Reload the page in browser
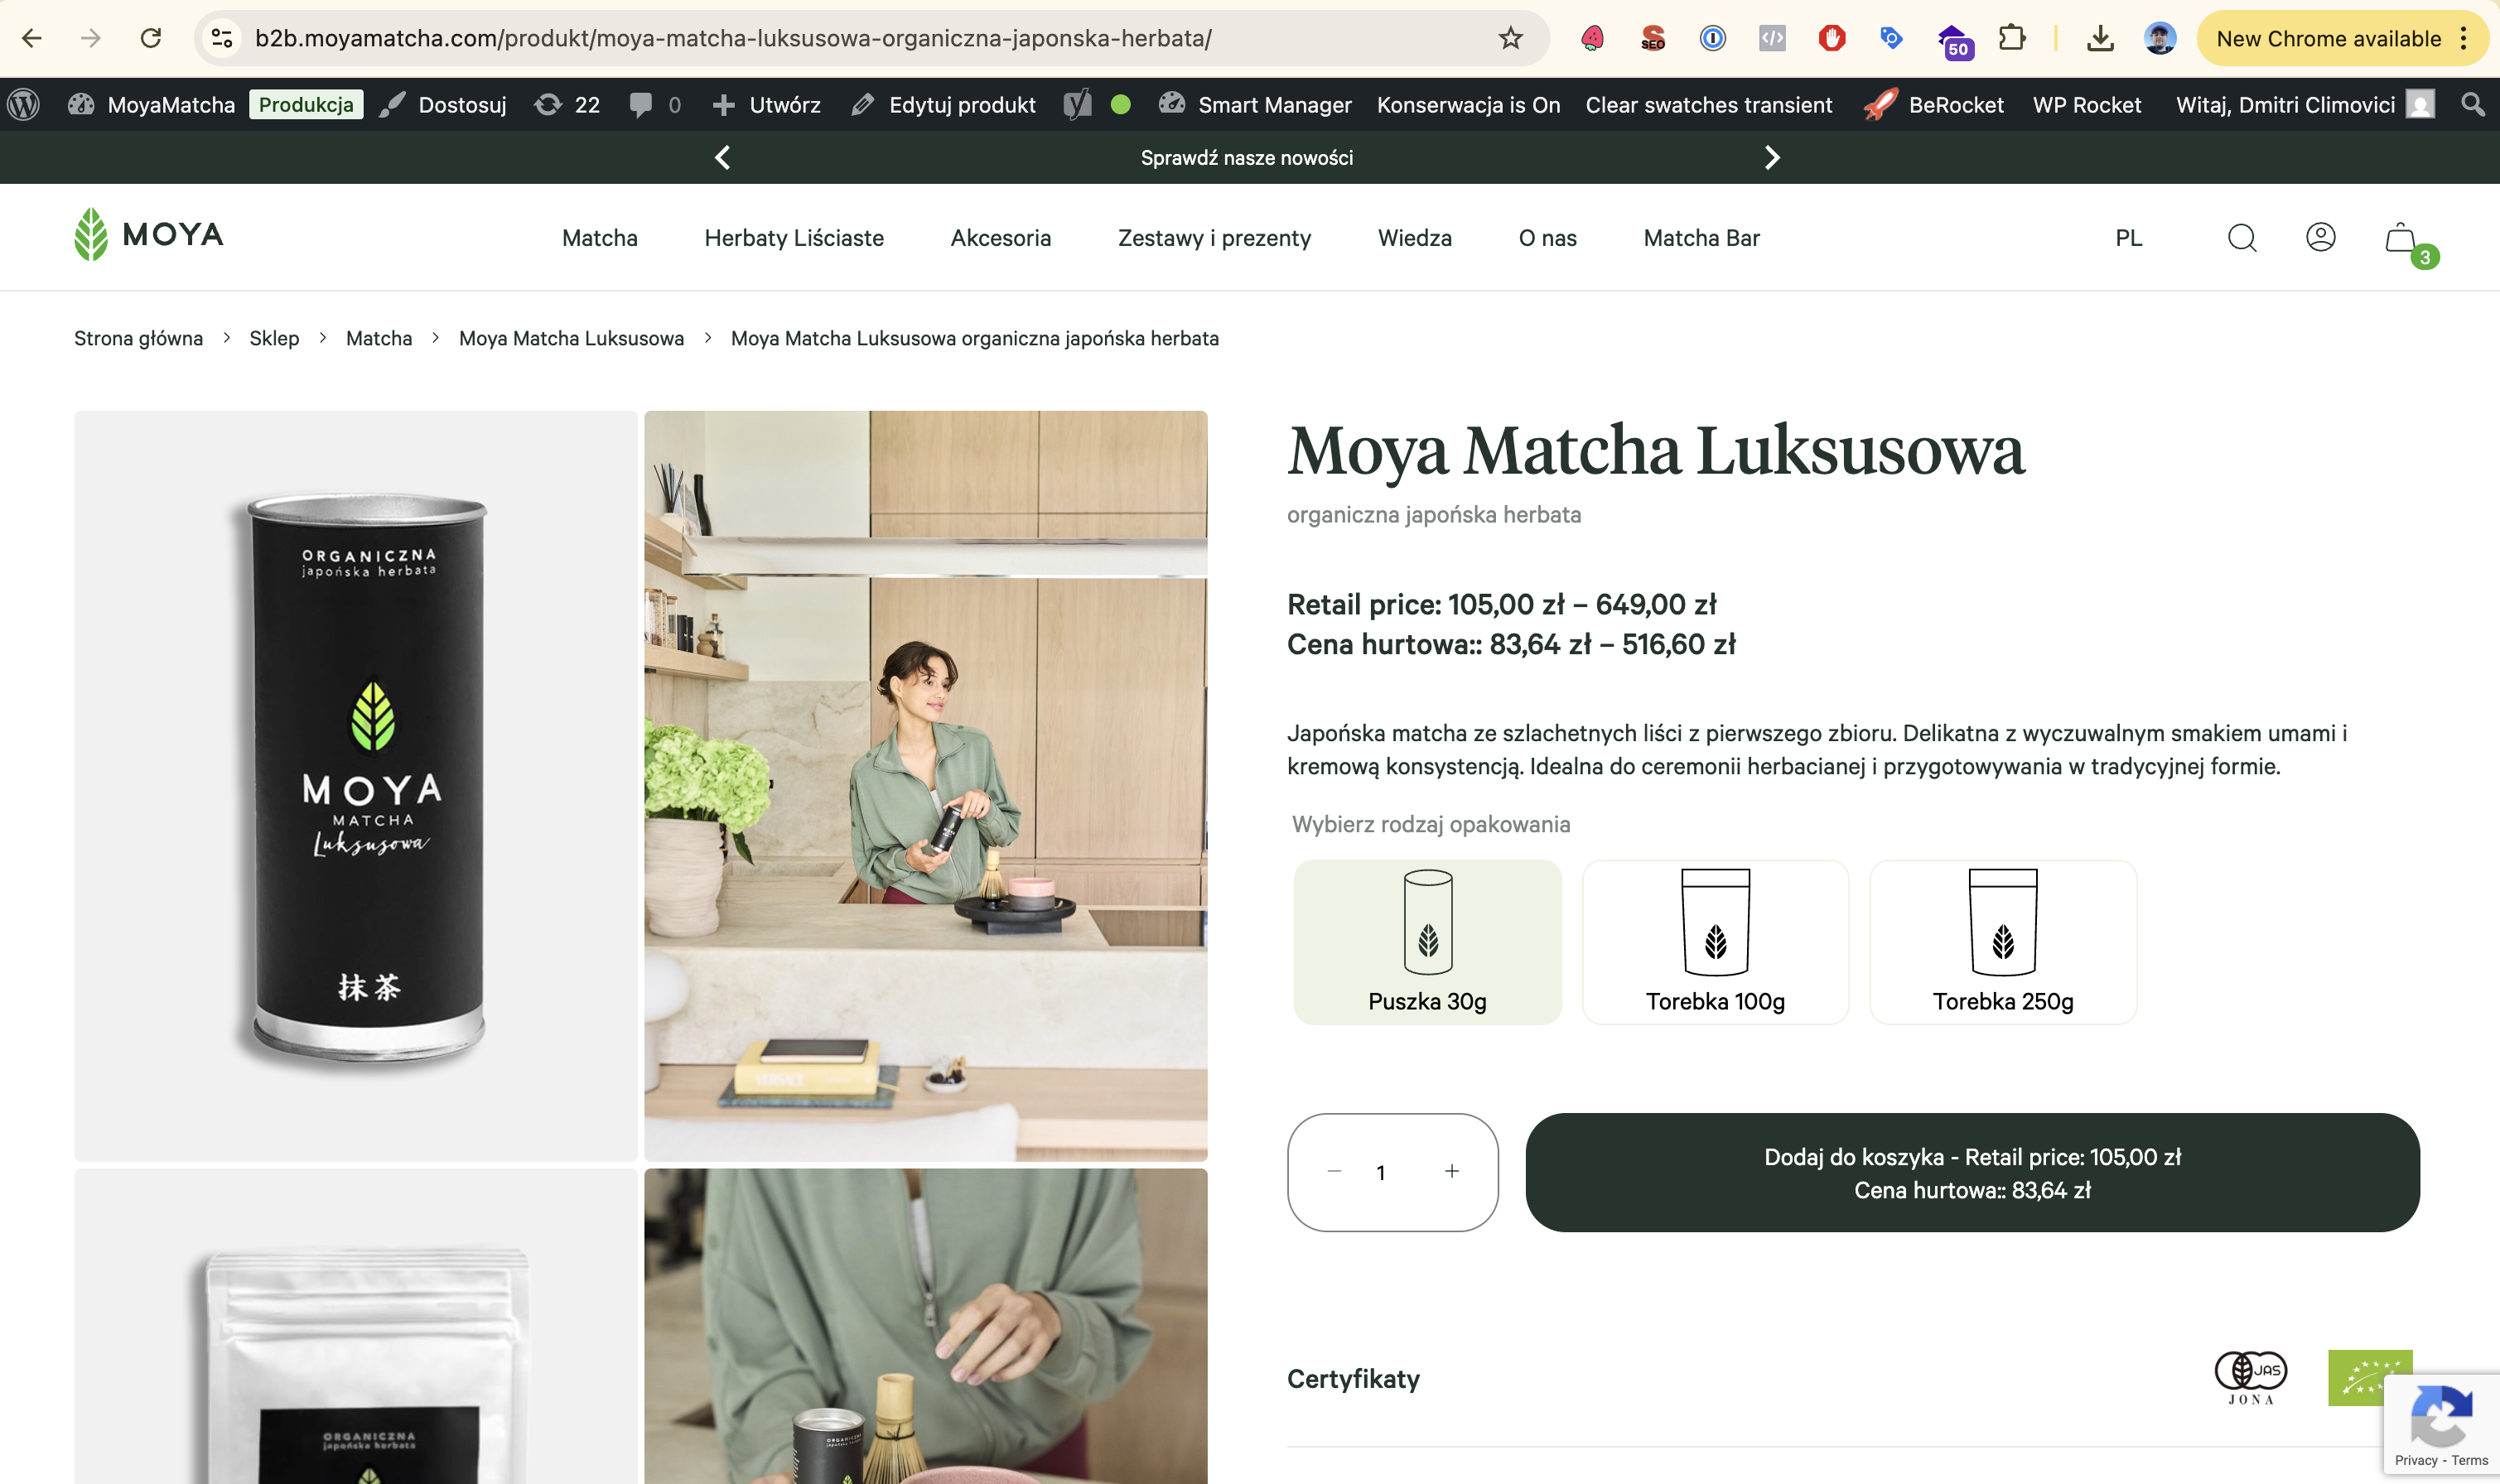Image resolution: width=2500 pixels, height=1484 pixels. (151, 39)
